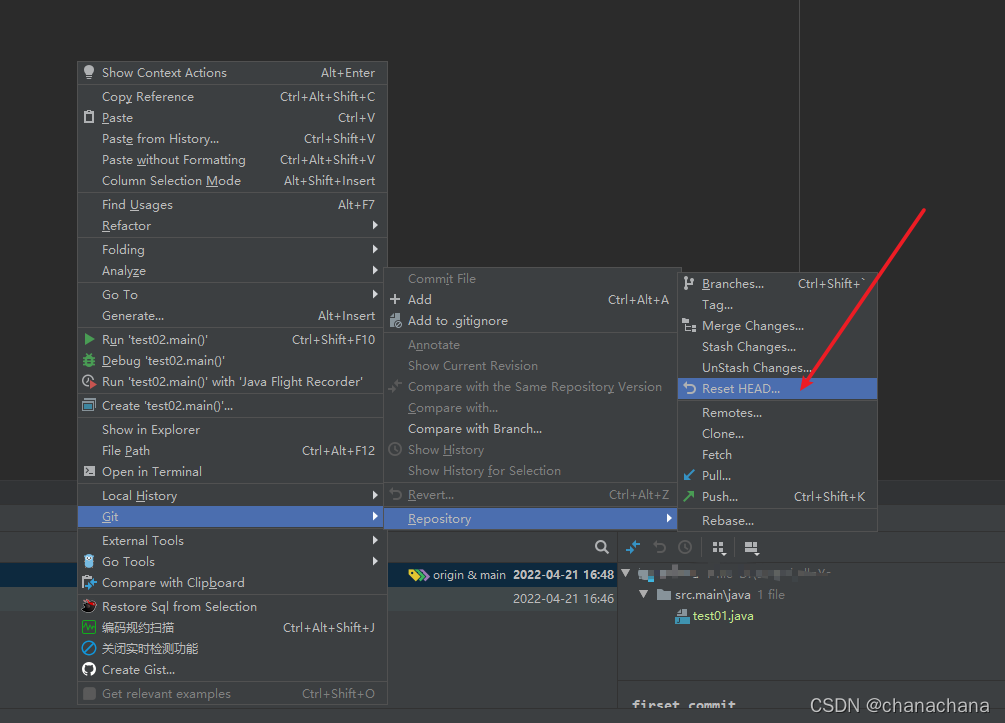Click the blue Pull arrow icon
Viewport: 1005px width, 723px height.
(689, 475)
